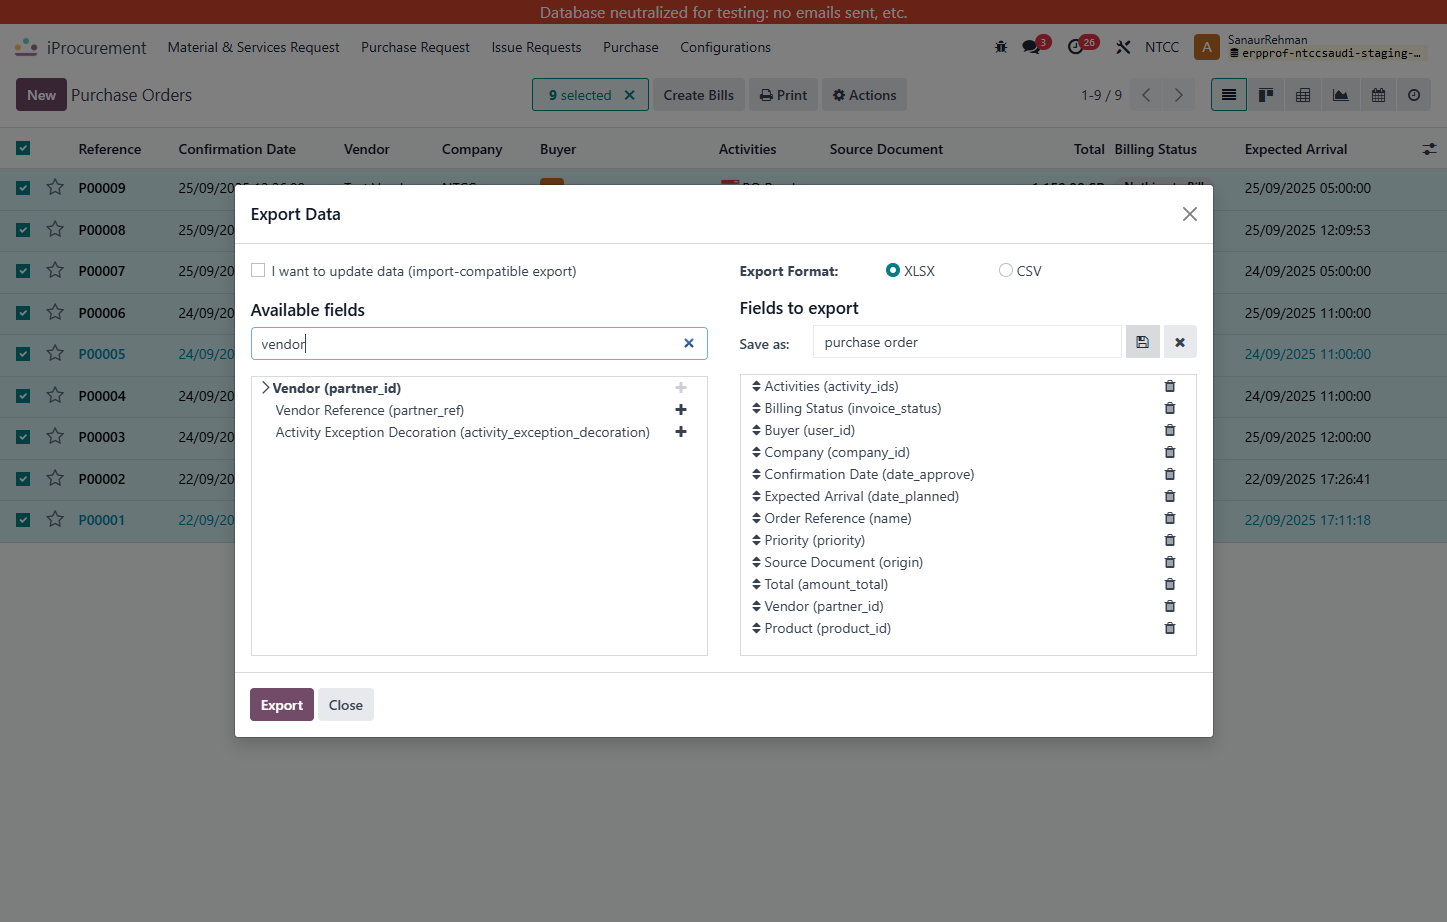Add Vendor Reference (partner_ref) with plus icon

tap(681, 410)
